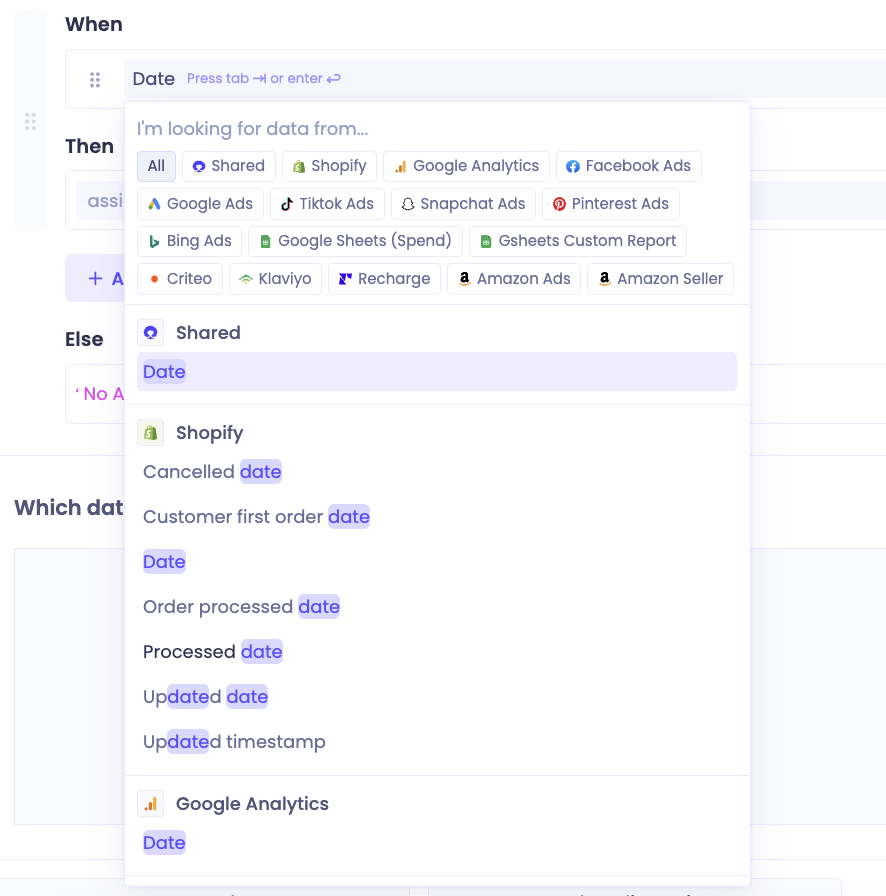886x896 pixels.
Task: Pick Customer first order date option
Action: pyautogui.click(x=256, y=517)
